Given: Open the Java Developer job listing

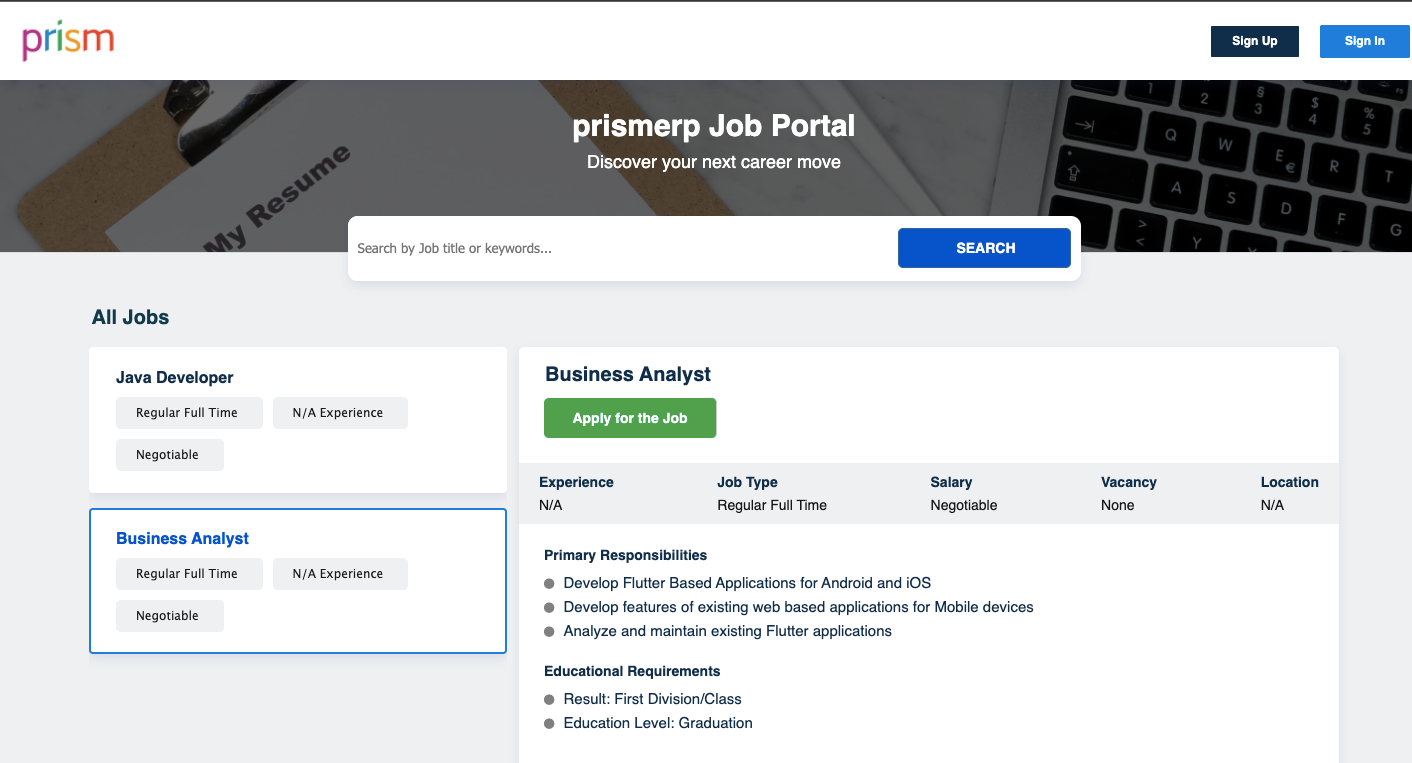Looking at the screenshot, I should pos(175,377).
